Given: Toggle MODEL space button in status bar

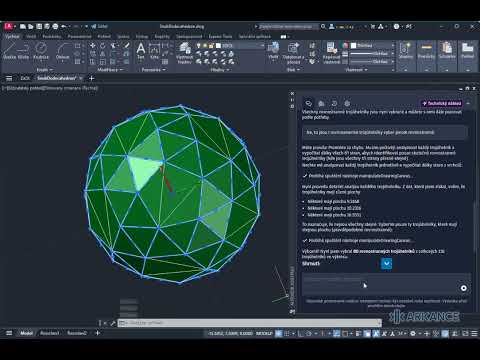Looking at the screenshot, I should pyautogui.click(x=264, y=333).
